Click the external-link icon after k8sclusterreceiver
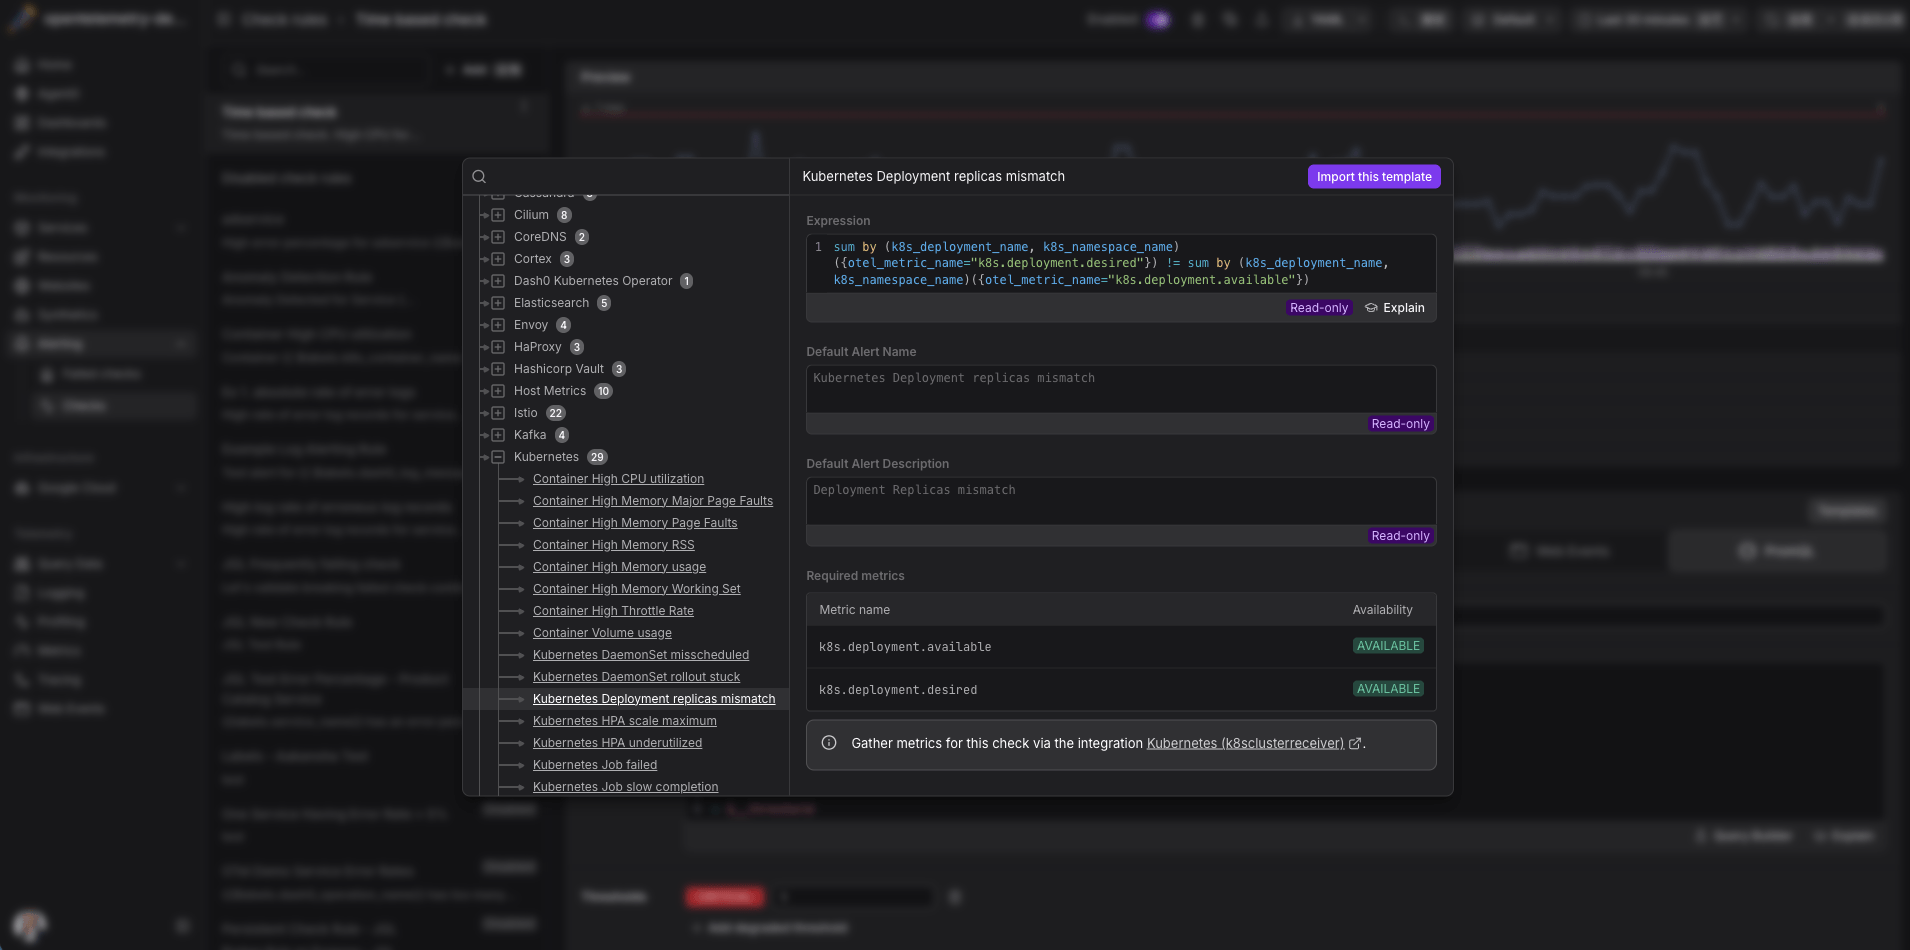The image size is (1910, 950). click(x=1355, y=743)
